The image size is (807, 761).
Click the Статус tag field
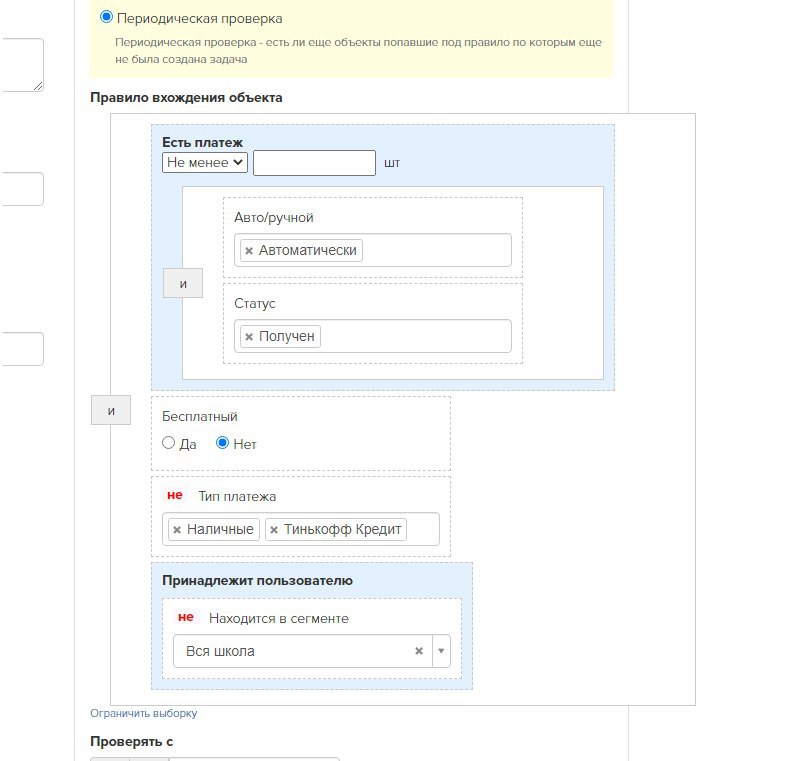373,336
